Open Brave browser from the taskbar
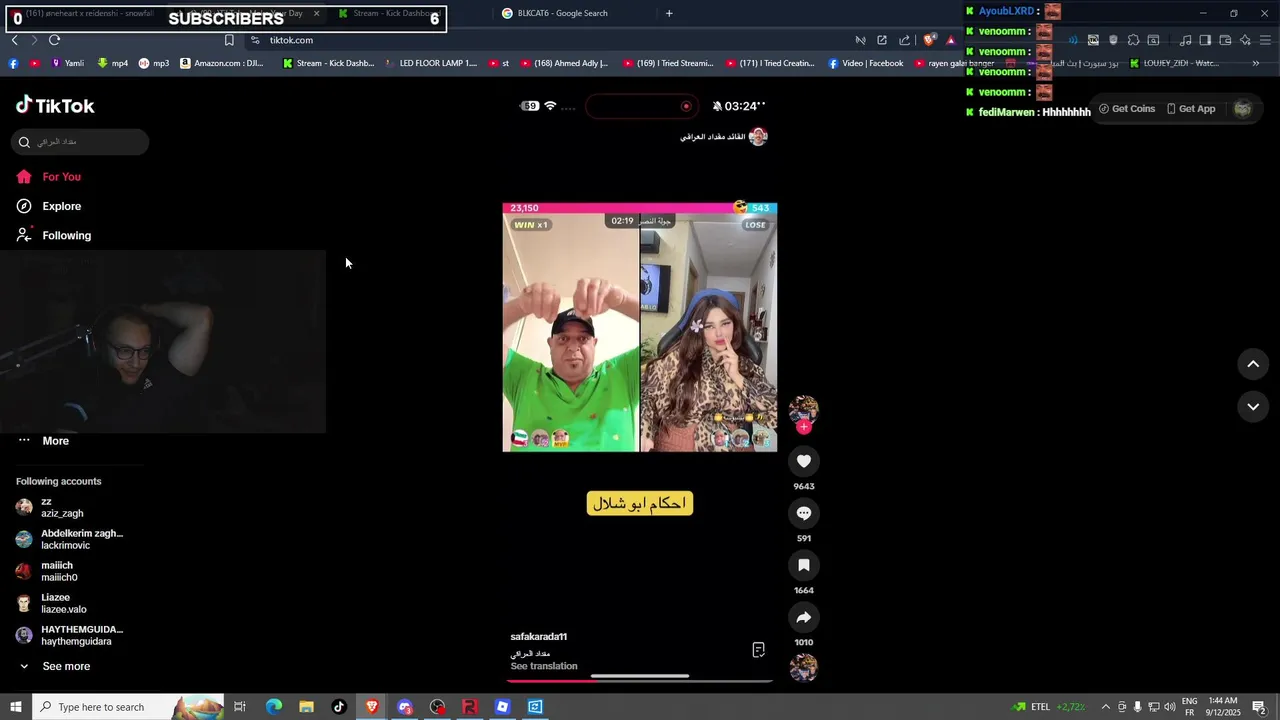1280x720 pixels. (x=372, y=707)
